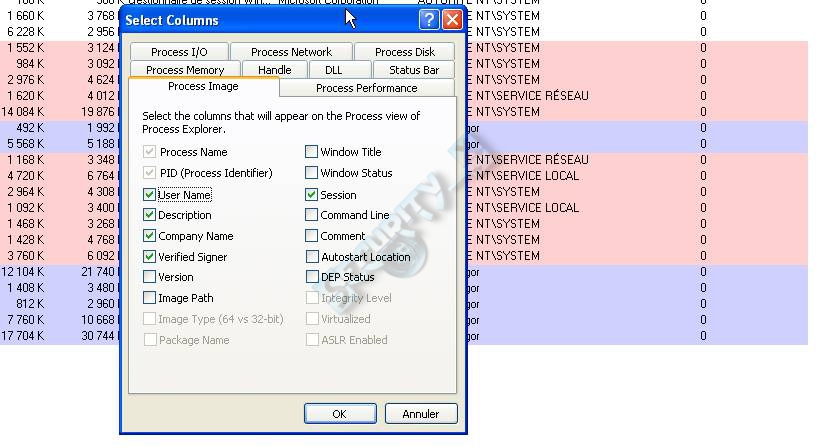The image size is (819, 447).
Task: Check the Image Path option
Action: 149,298
